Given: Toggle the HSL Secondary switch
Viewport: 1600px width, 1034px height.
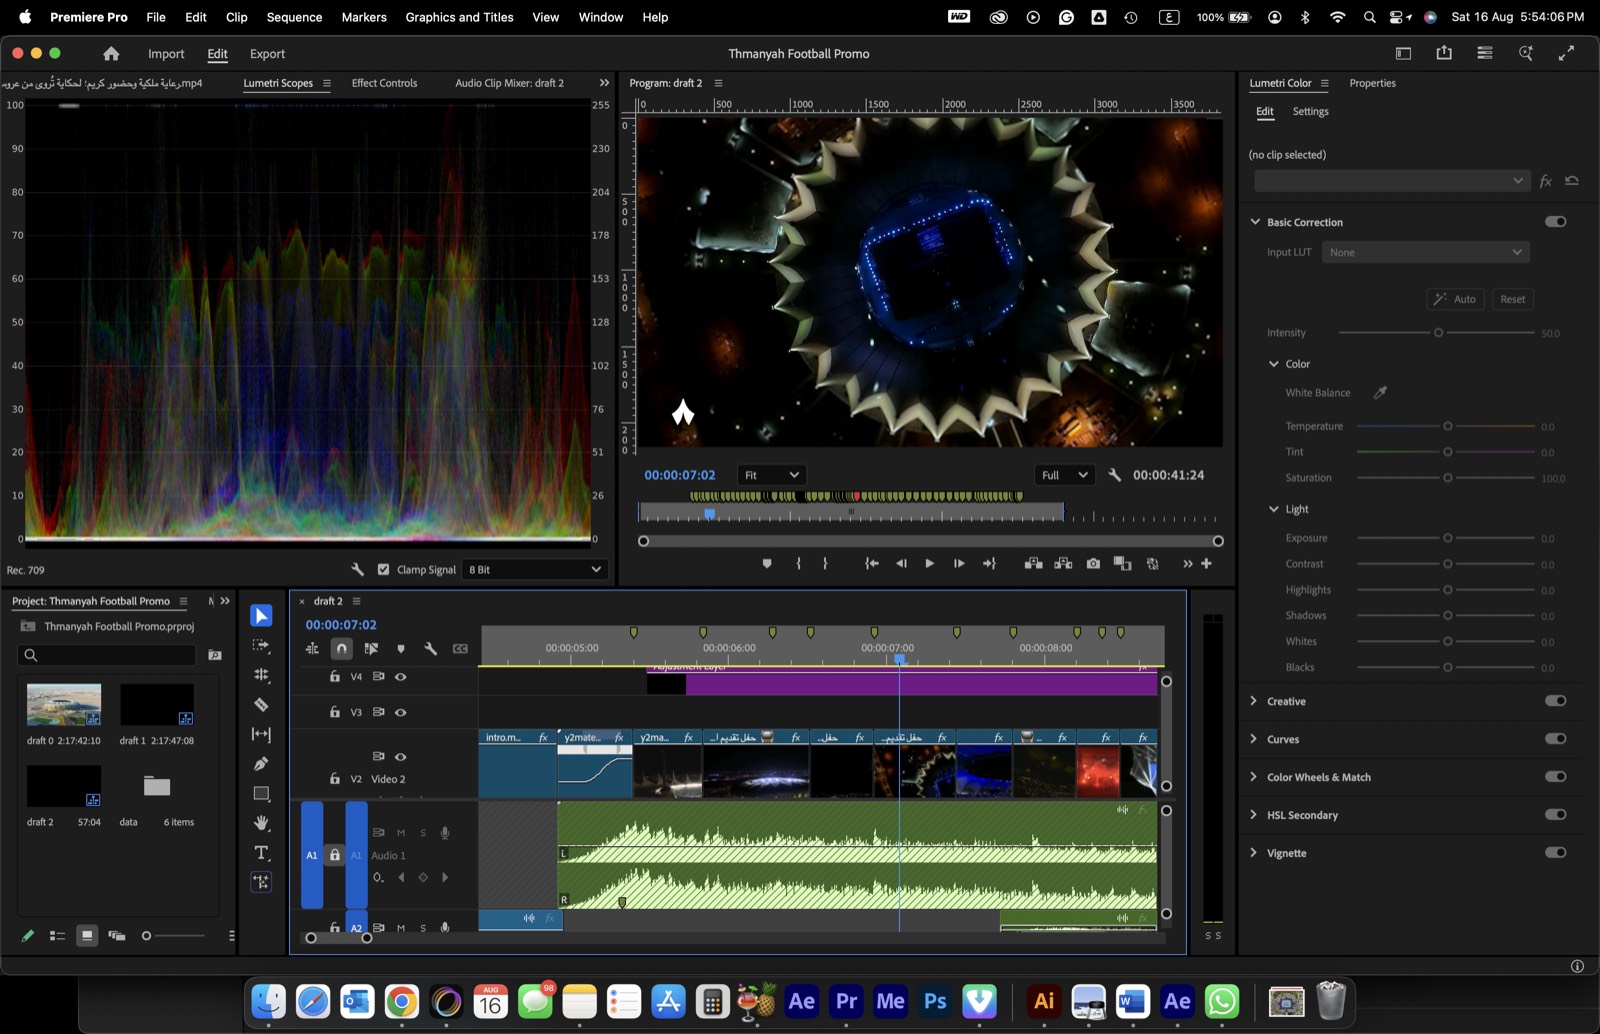Looking at the screenshot, I should point(1555,815).
